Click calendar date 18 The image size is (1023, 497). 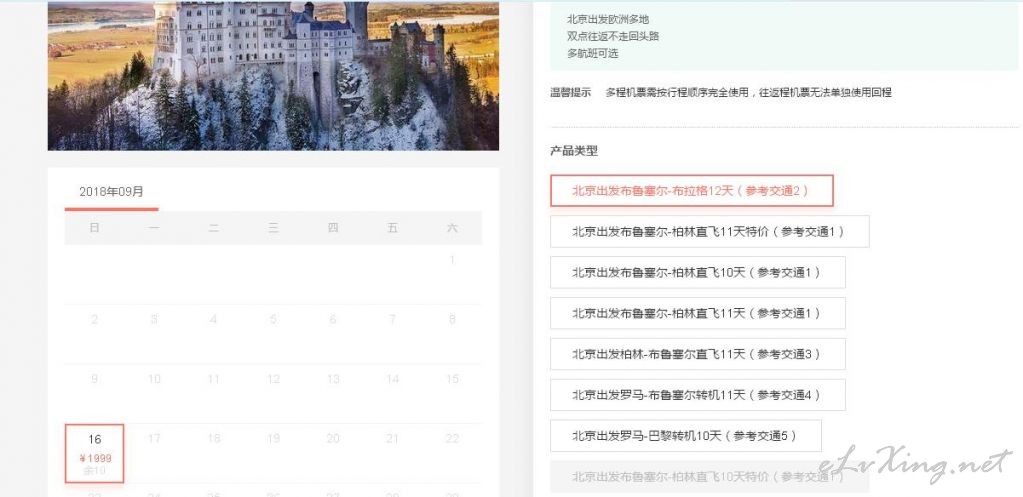pyautogui.click(x=213, y=439)
